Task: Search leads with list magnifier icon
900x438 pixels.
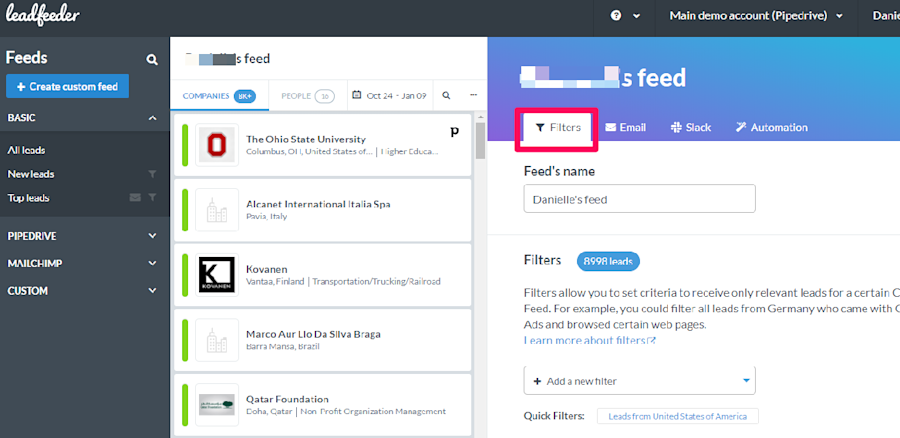Action: pos(446,96)
